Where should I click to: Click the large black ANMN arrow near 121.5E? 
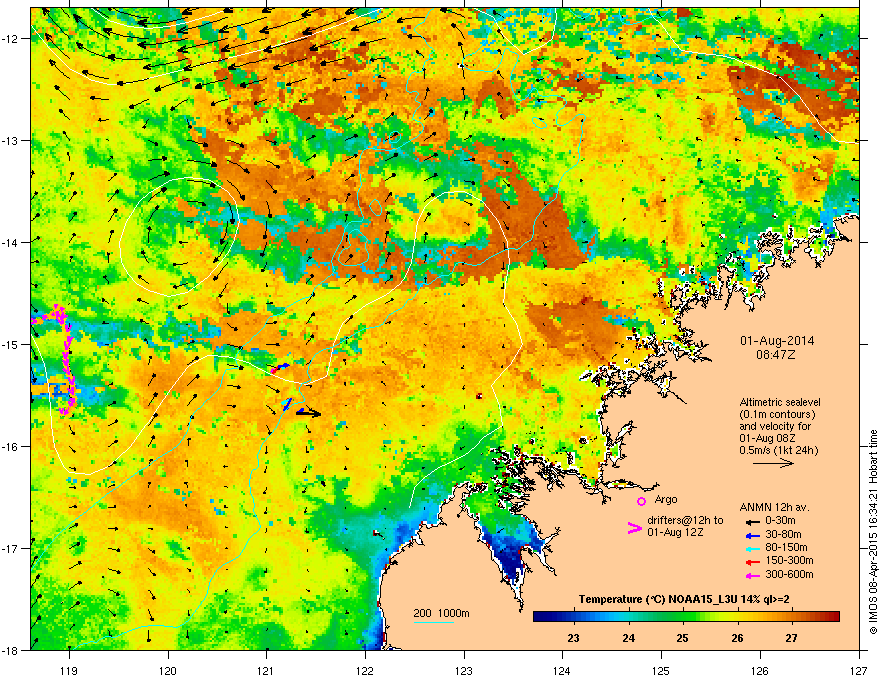click(308, 413)
